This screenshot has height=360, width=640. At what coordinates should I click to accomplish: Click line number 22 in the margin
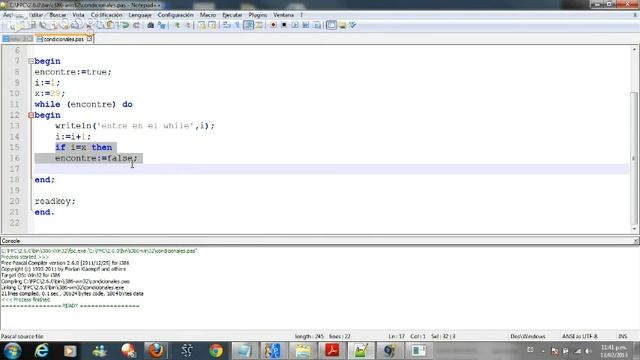point(15,223)
